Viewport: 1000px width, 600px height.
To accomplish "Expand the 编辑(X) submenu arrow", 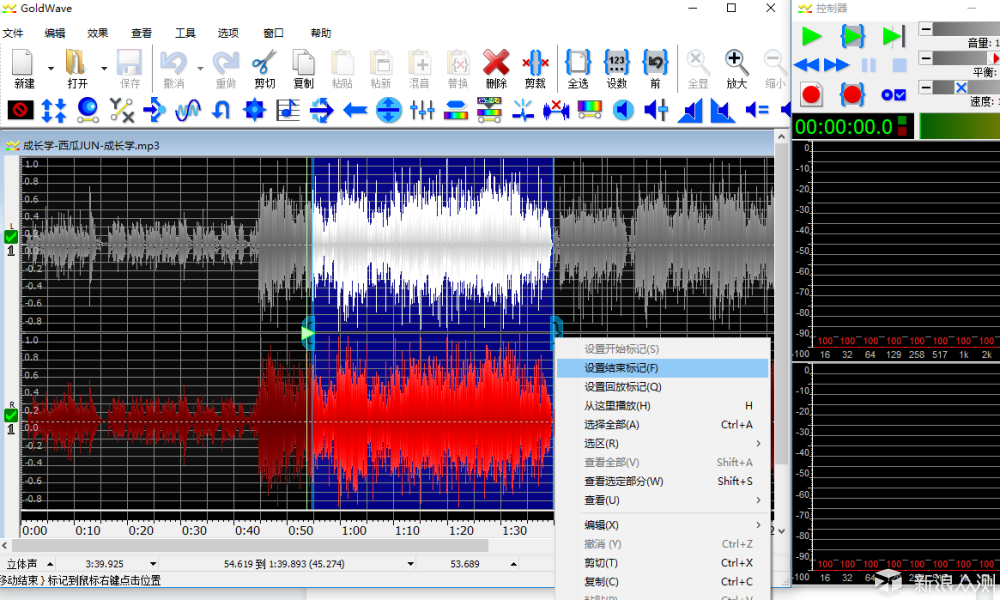I will tap(758, 525).
